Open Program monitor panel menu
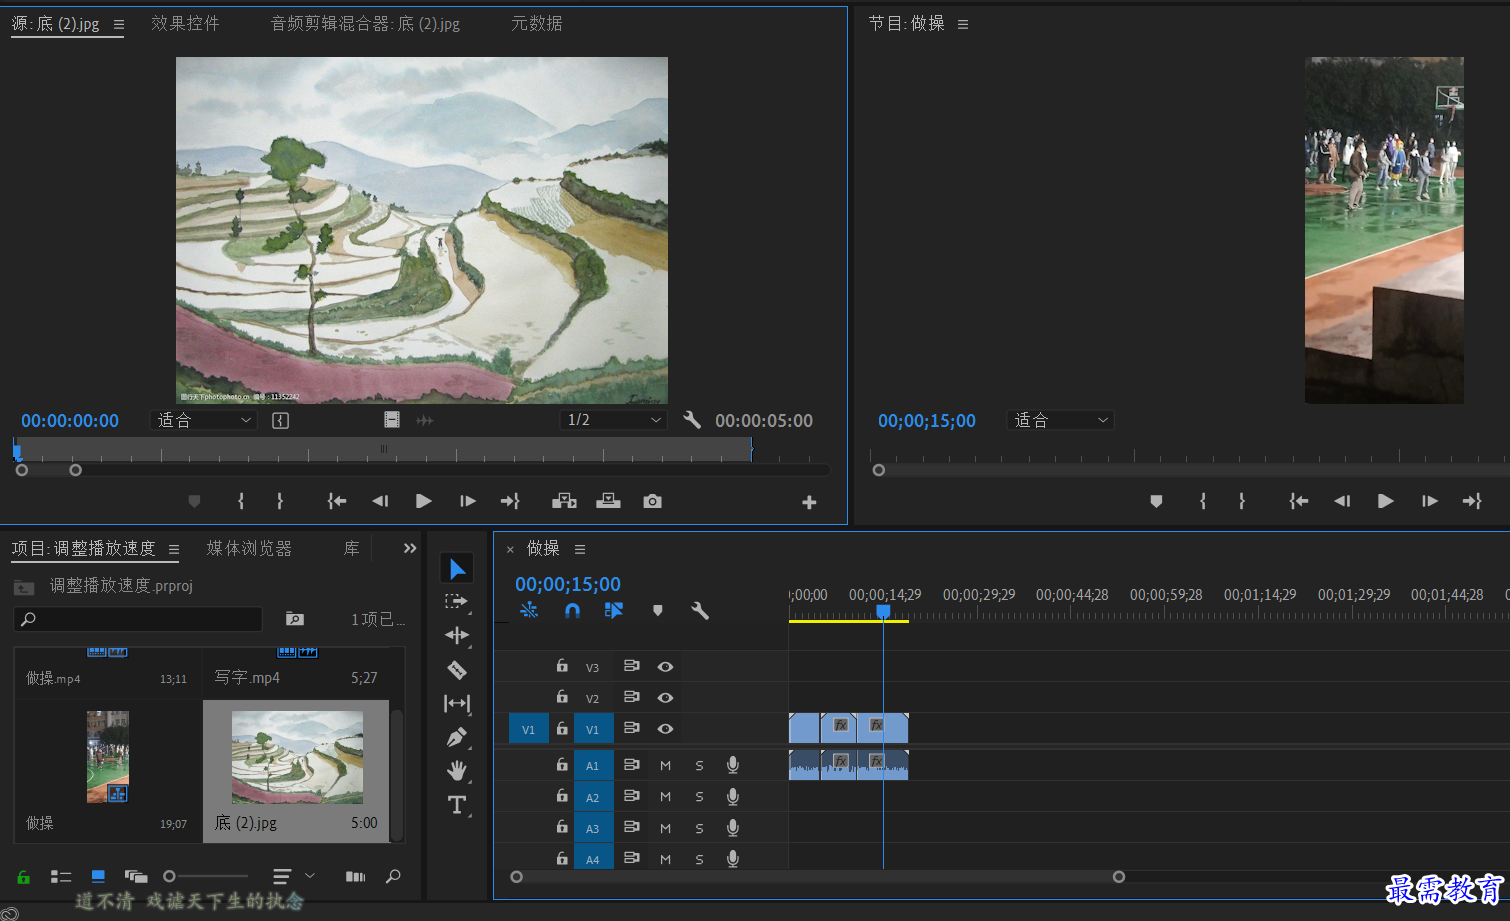Screen dimensions: 1510x921 [963, 24]
